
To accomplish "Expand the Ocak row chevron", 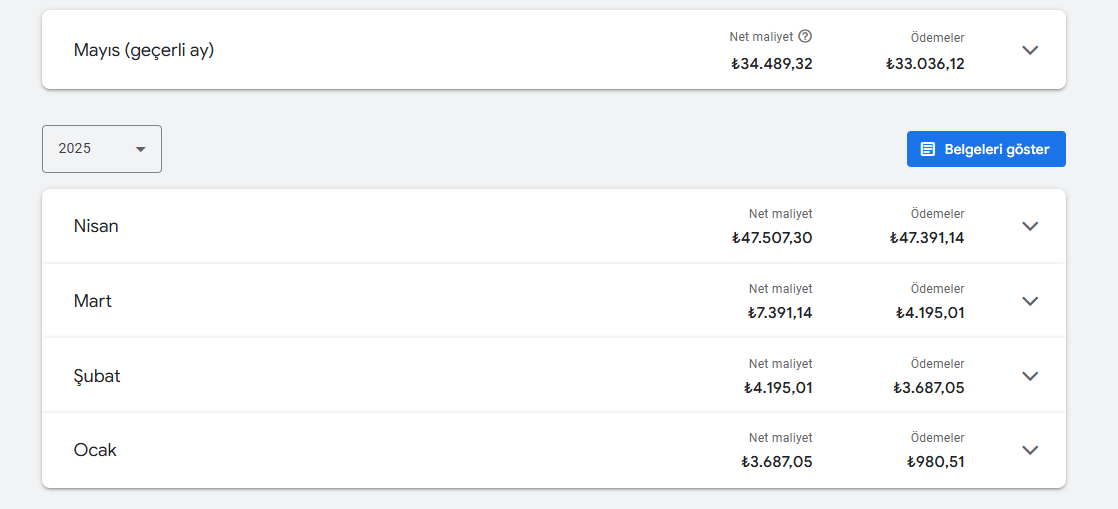I will pyautogui.click(x=1030, y=450).
